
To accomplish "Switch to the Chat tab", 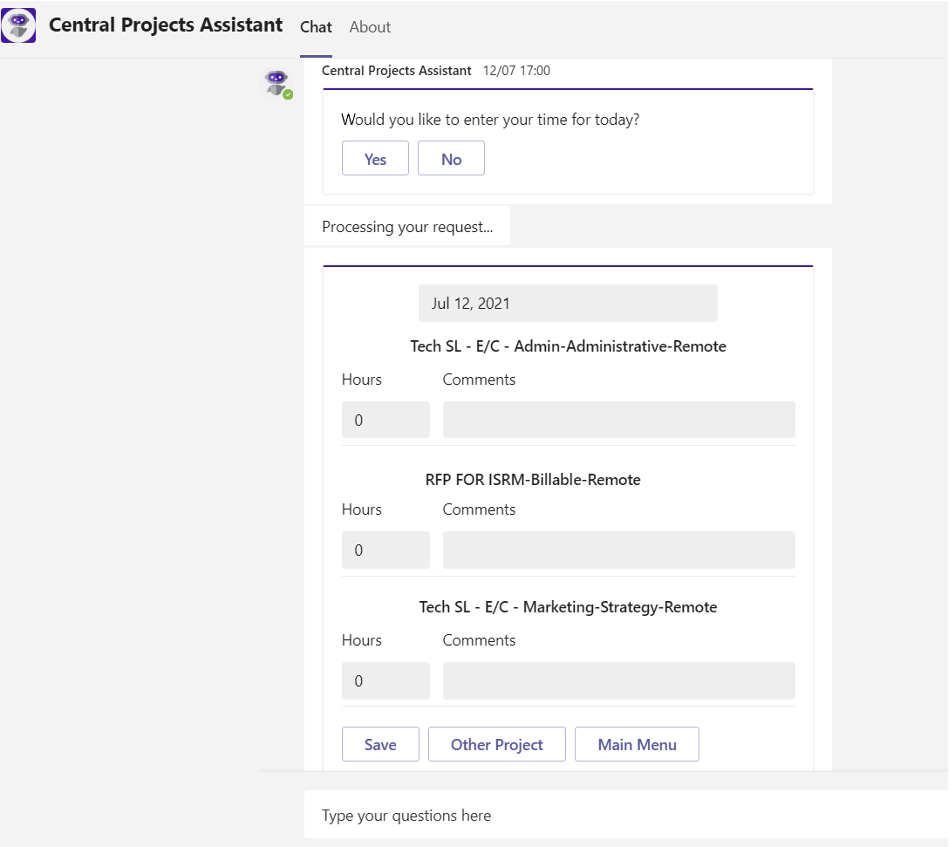I will 316,27.
